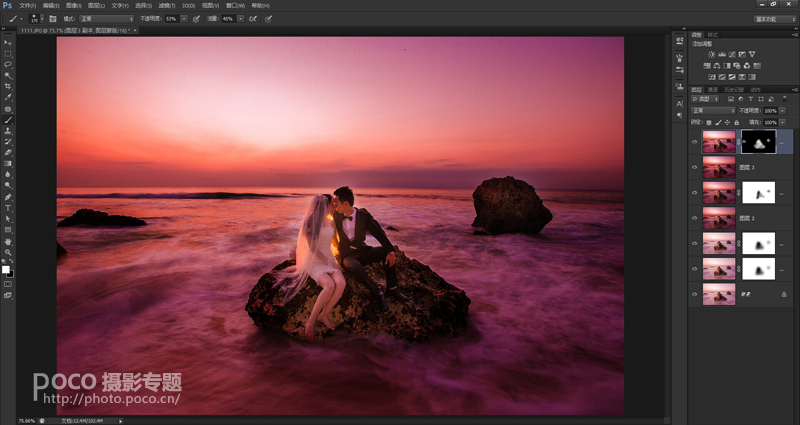
Task: Select the Magic Wand tool
Action: pyautogui.click(x=8, y=76)
